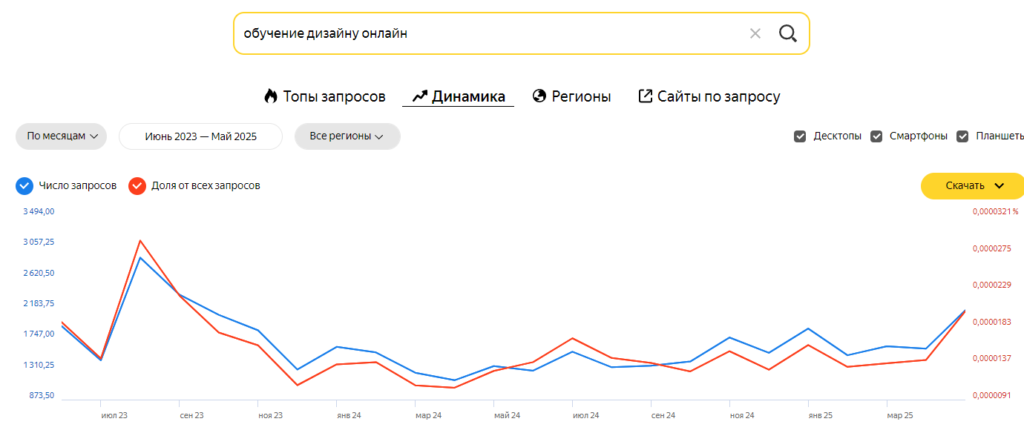Click the flame icon for top queries
The height and width of the screenshot is (433, 1024).
pos(270,97)
